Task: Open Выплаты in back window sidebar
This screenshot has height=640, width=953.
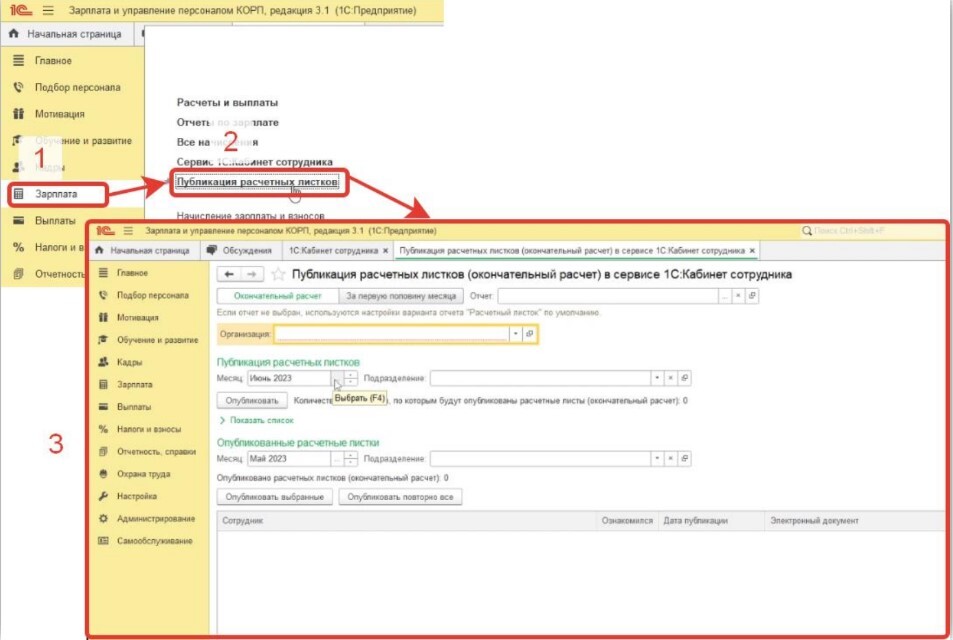Action: [x=55, y=221]
